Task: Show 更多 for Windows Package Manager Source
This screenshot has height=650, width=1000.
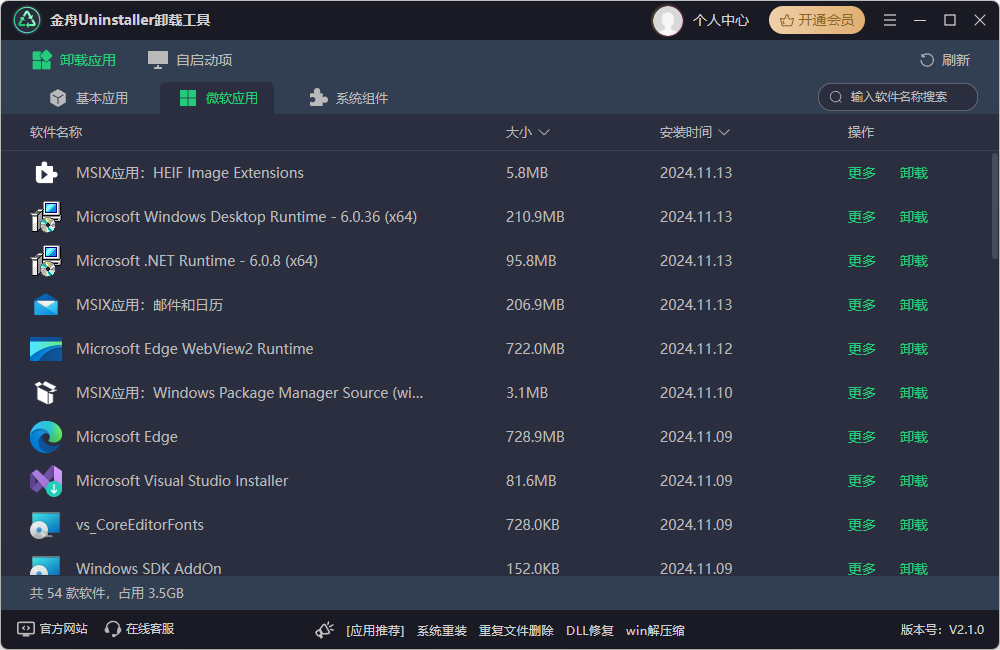Action: [x=862, y=393]
